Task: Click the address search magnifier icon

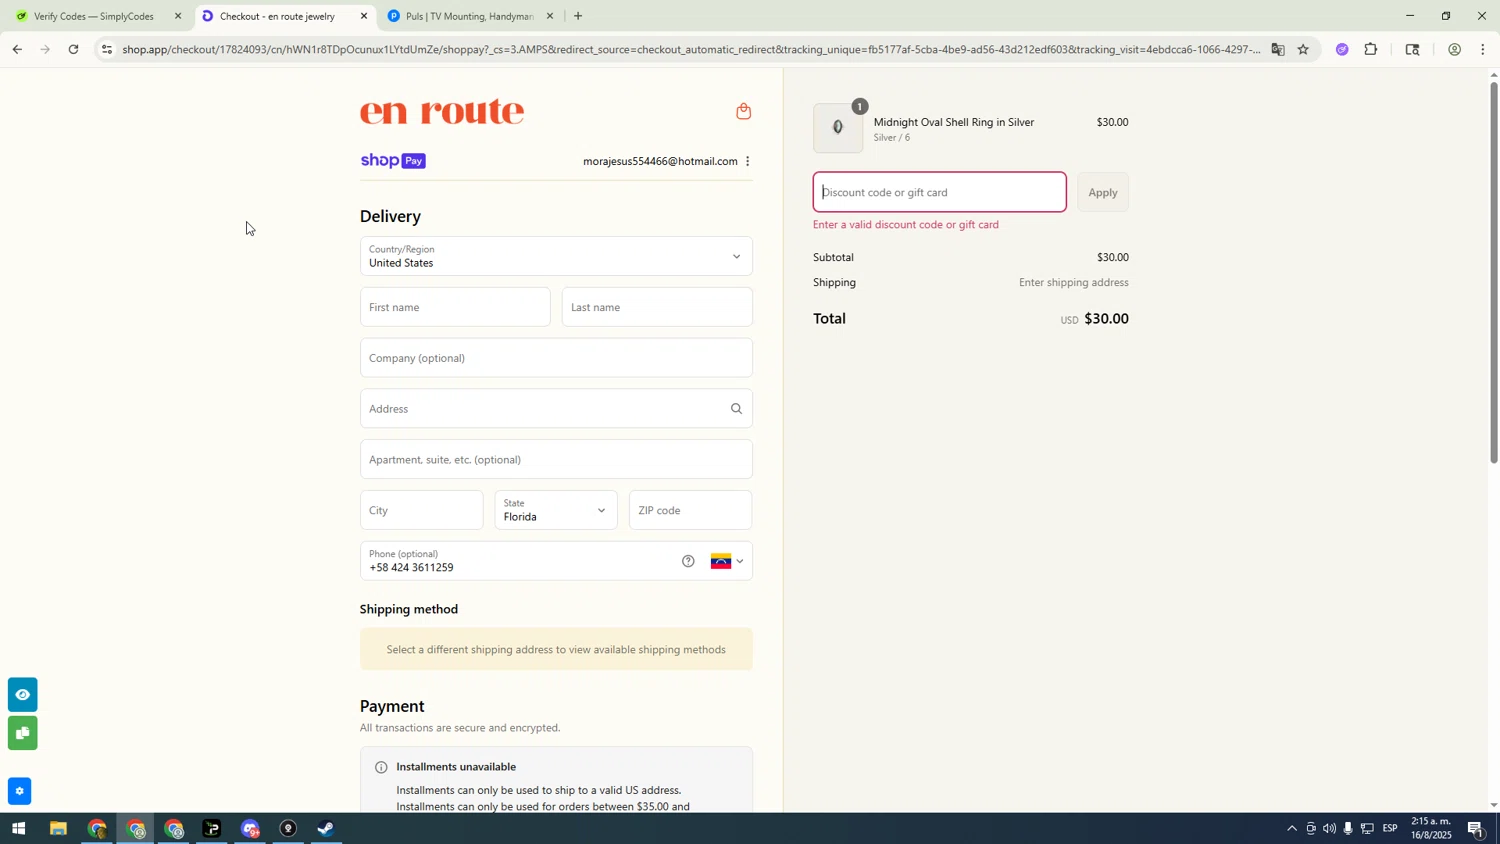Action: [736, 408]
